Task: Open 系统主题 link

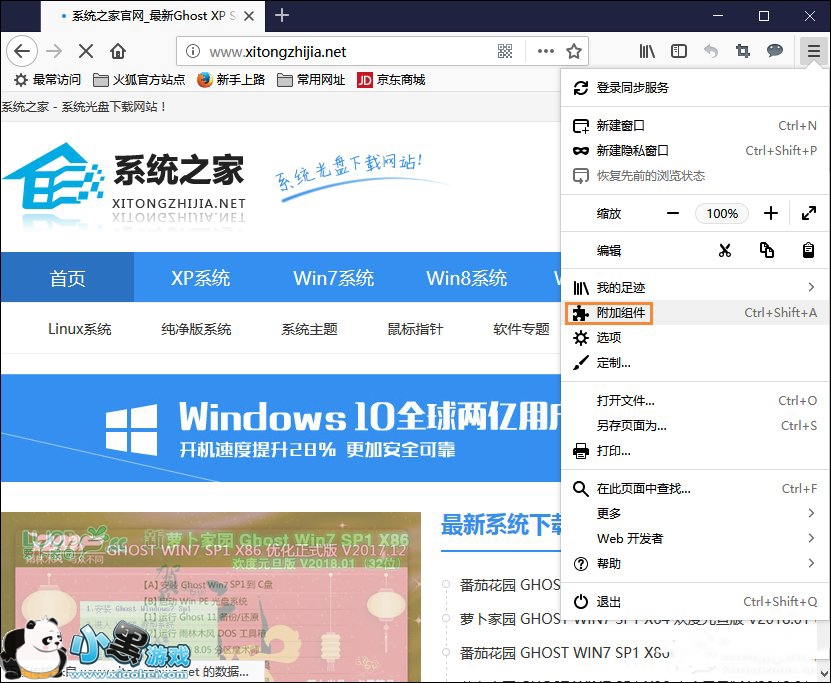Action: point(310,329)
